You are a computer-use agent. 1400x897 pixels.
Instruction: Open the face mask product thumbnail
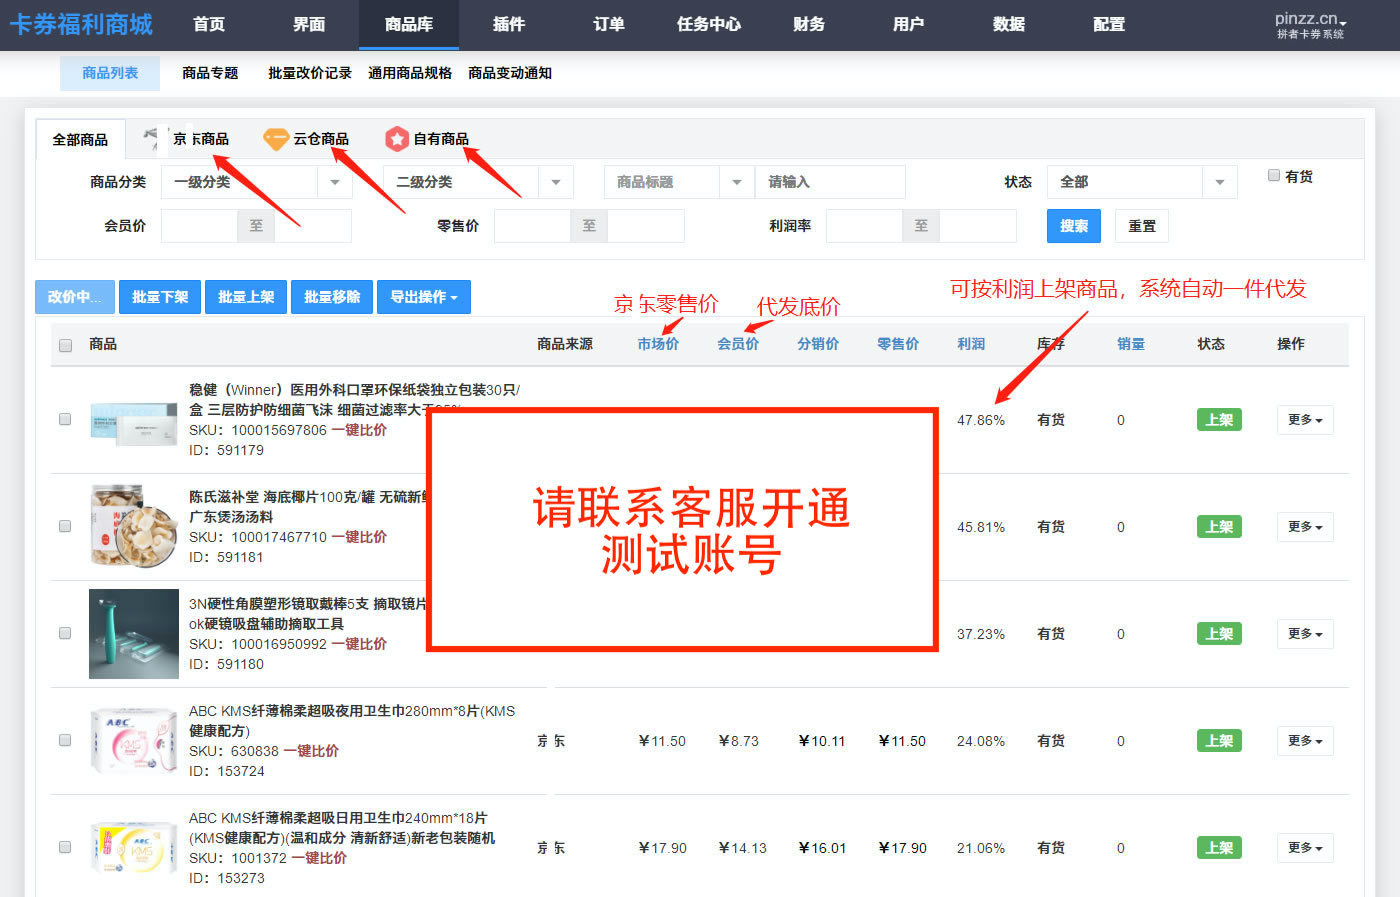click(133, 419)
